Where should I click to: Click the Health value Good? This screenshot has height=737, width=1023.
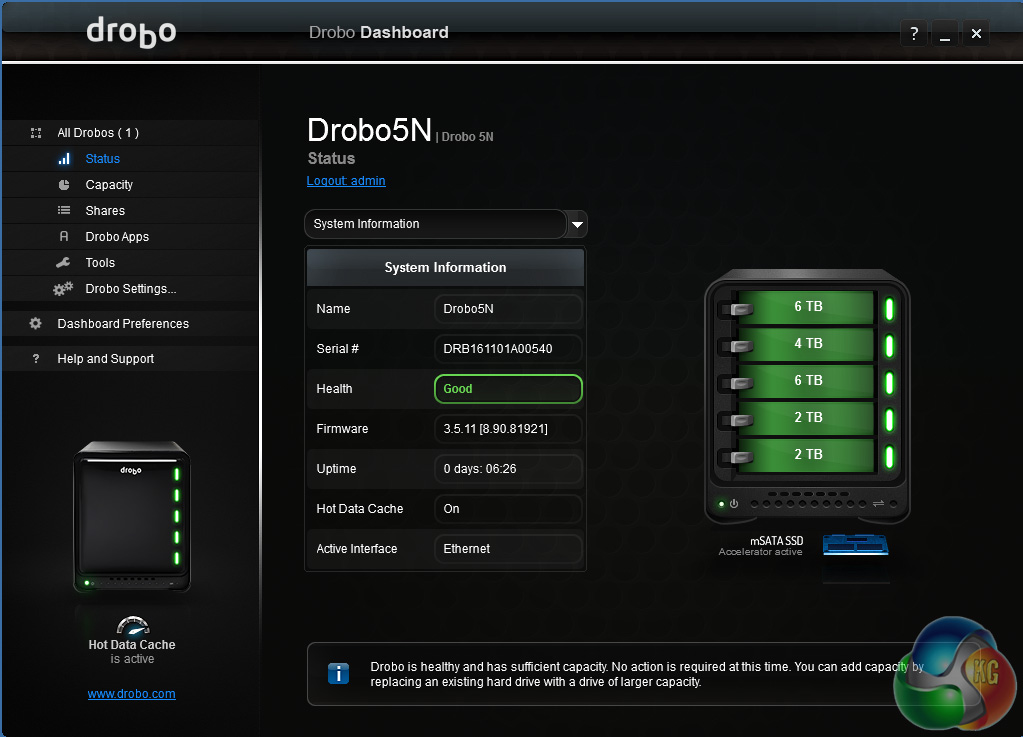(508, 389)
